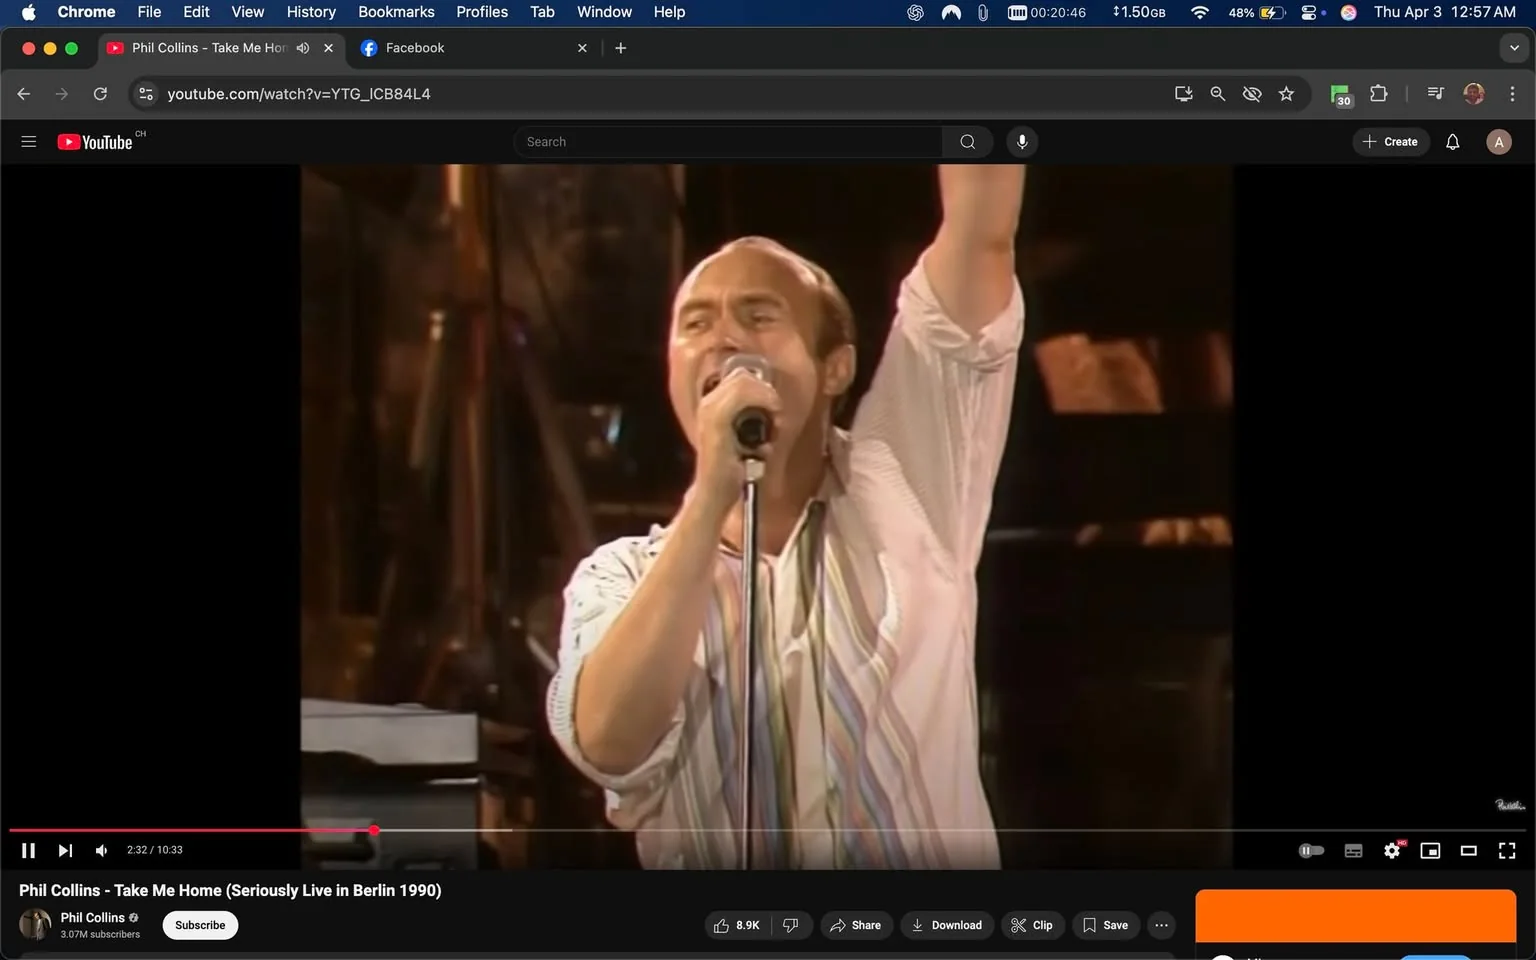
Task: Open the Profiles menu
Action: tap(482, 12)
